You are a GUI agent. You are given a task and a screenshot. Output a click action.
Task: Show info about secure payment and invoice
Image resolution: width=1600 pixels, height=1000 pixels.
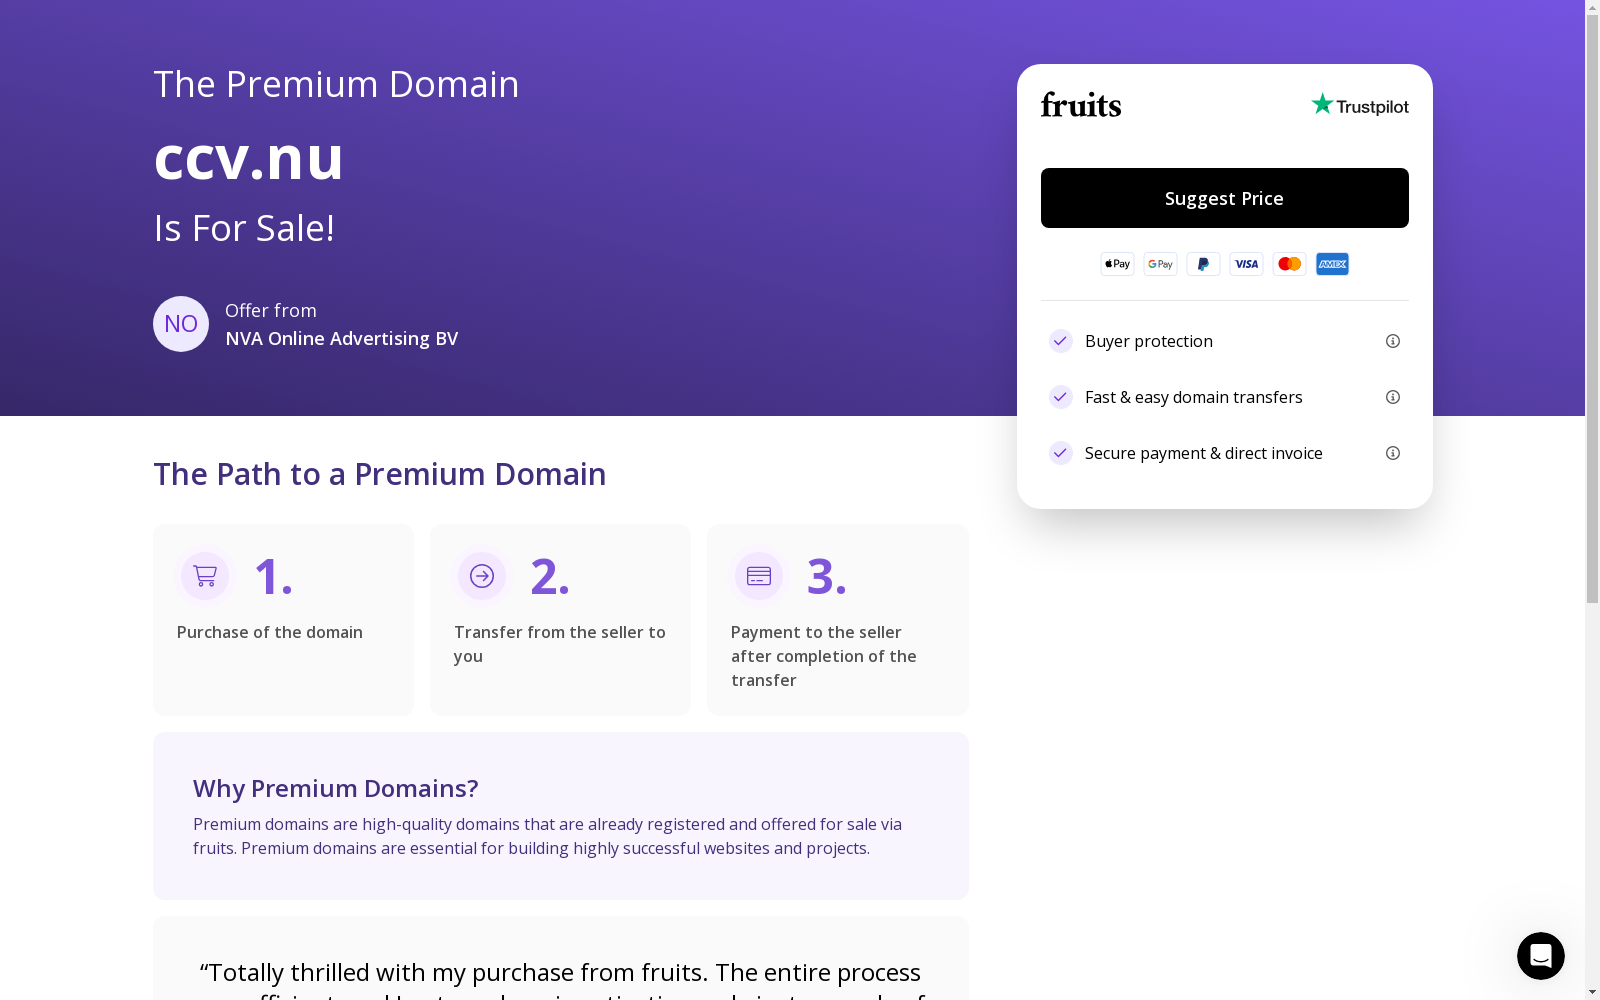[1392, 453]
